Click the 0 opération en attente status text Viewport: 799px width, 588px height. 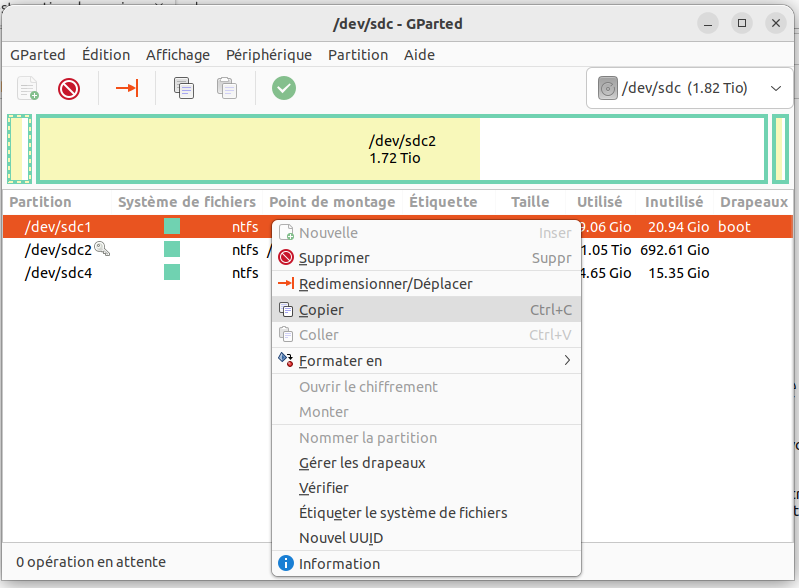[x=91, y=562]
